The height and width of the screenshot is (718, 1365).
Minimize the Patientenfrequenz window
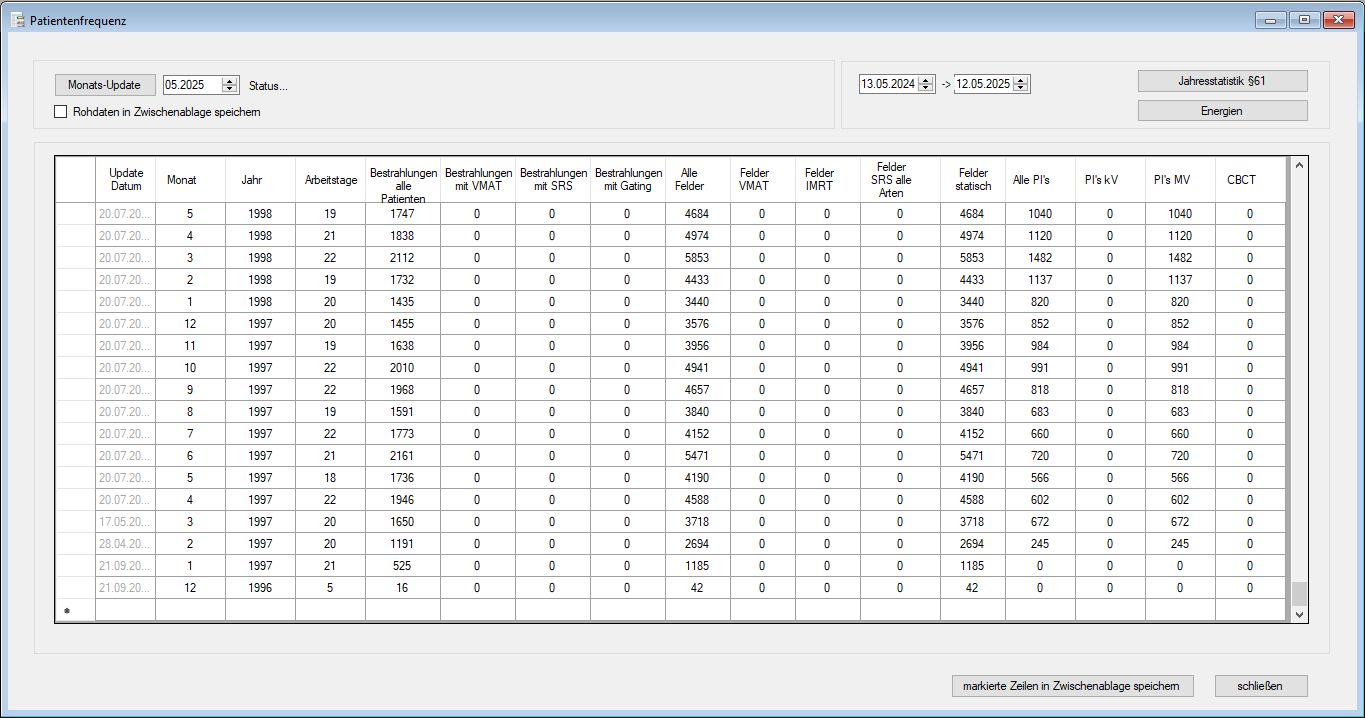[x=1271, y=19]
